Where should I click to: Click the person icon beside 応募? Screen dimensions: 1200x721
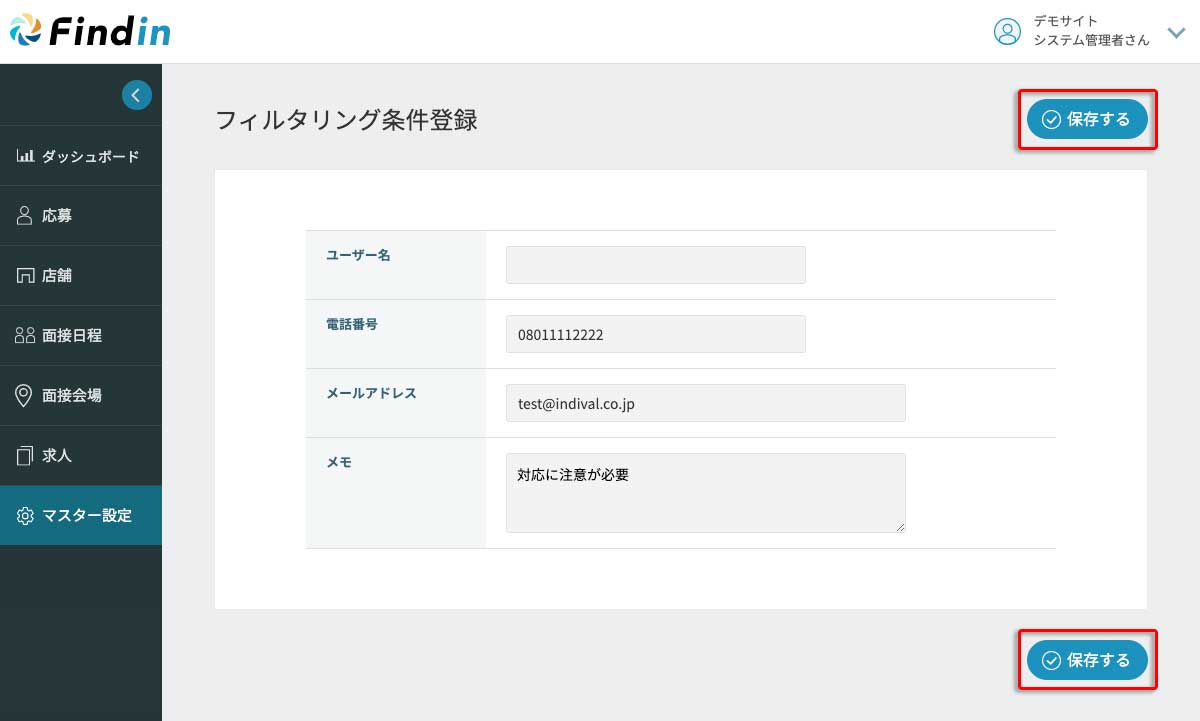pos(26,216)
